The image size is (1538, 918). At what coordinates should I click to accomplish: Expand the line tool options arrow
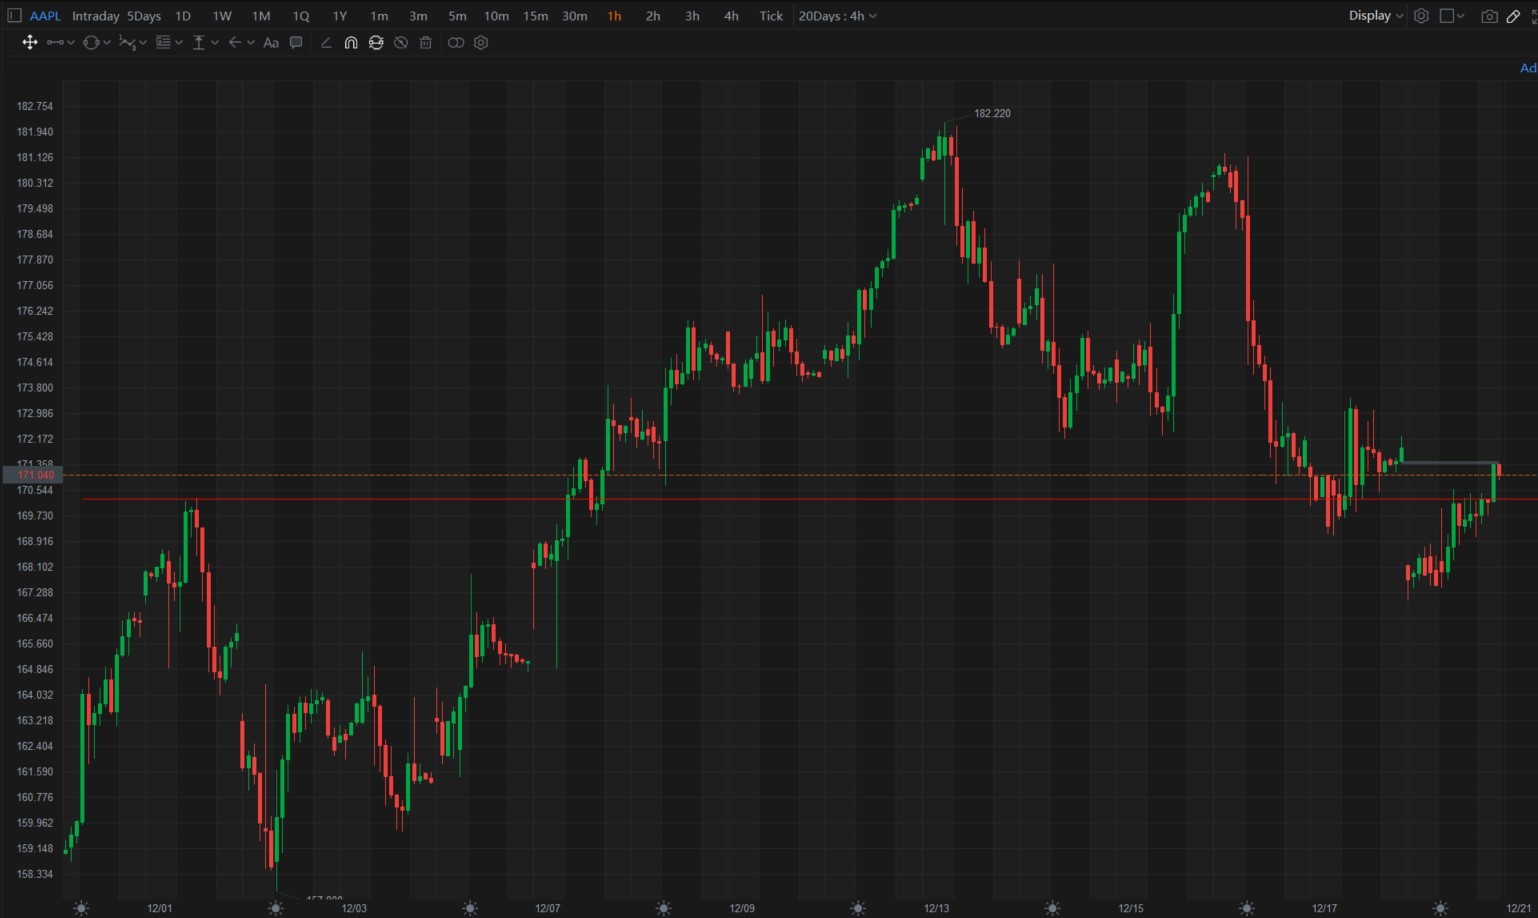(71, 42)
